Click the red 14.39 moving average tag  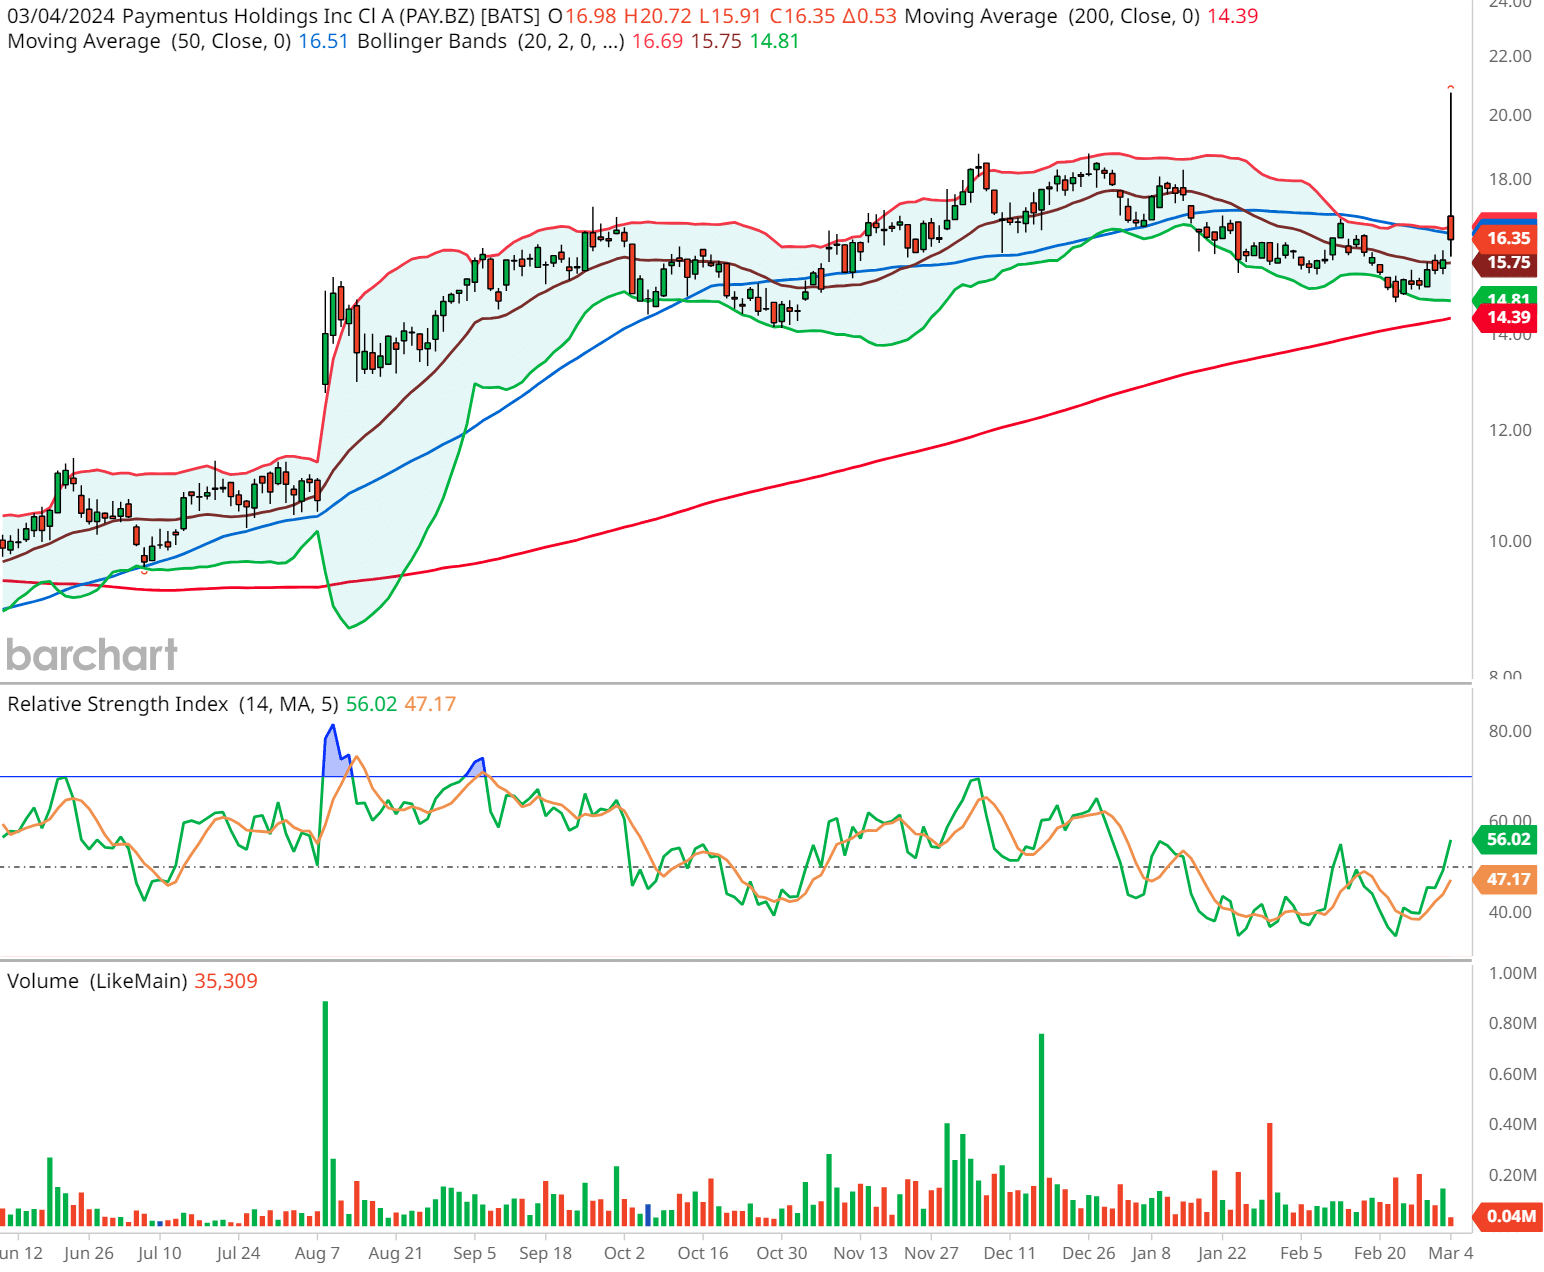[1507, 317]
